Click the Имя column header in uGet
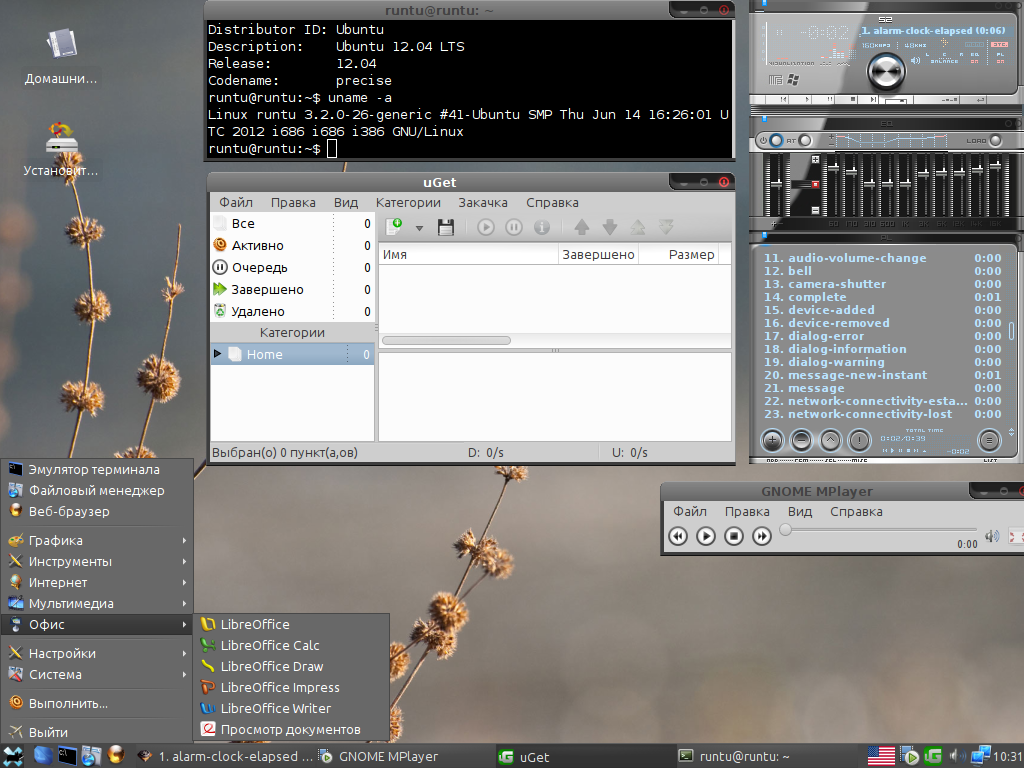Image resolution: width=1024 pixels, height=768 pixels. (468, 255)
